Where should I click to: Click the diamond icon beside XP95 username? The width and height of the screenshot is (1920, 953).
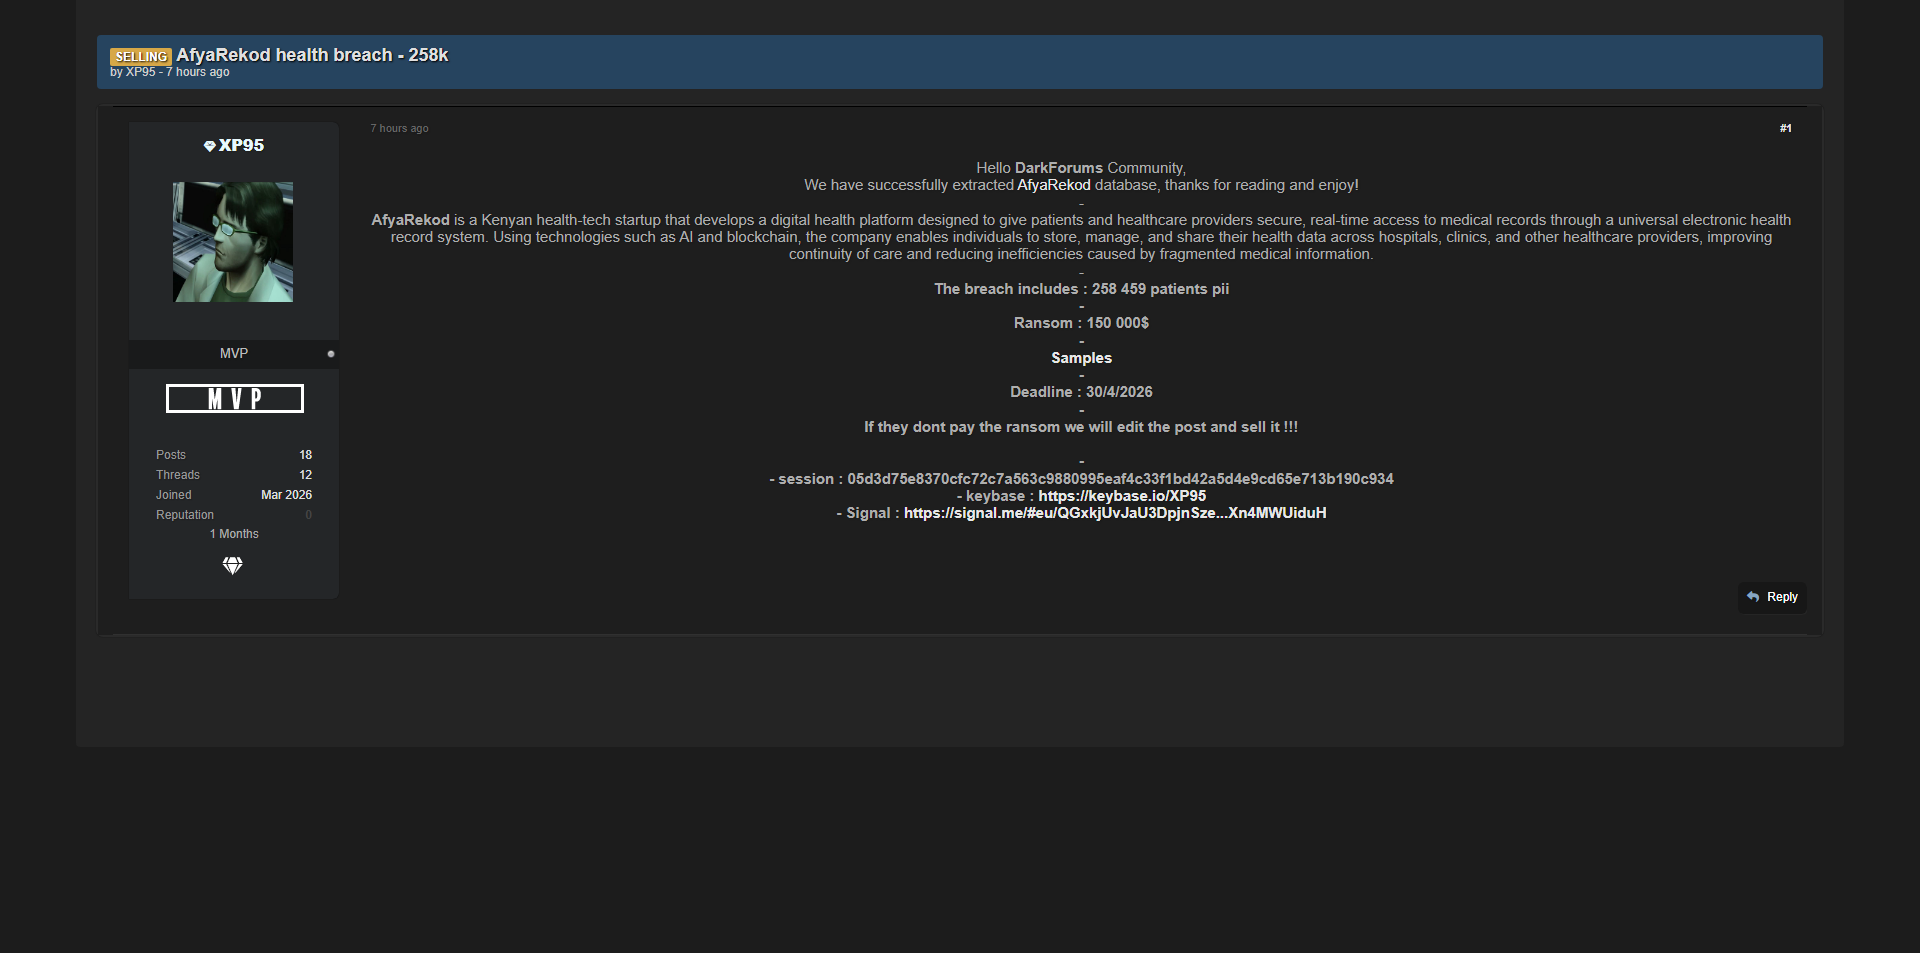tap(209, 146)
